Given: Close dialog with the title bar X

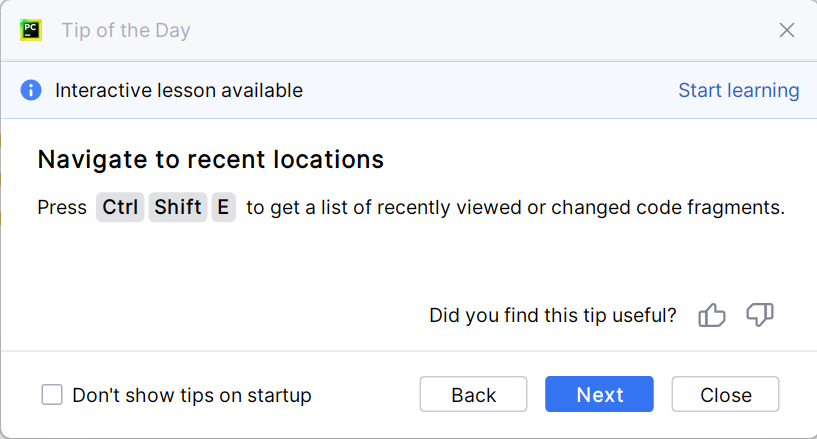Looking at the screenshot, I should pos(787,30).
